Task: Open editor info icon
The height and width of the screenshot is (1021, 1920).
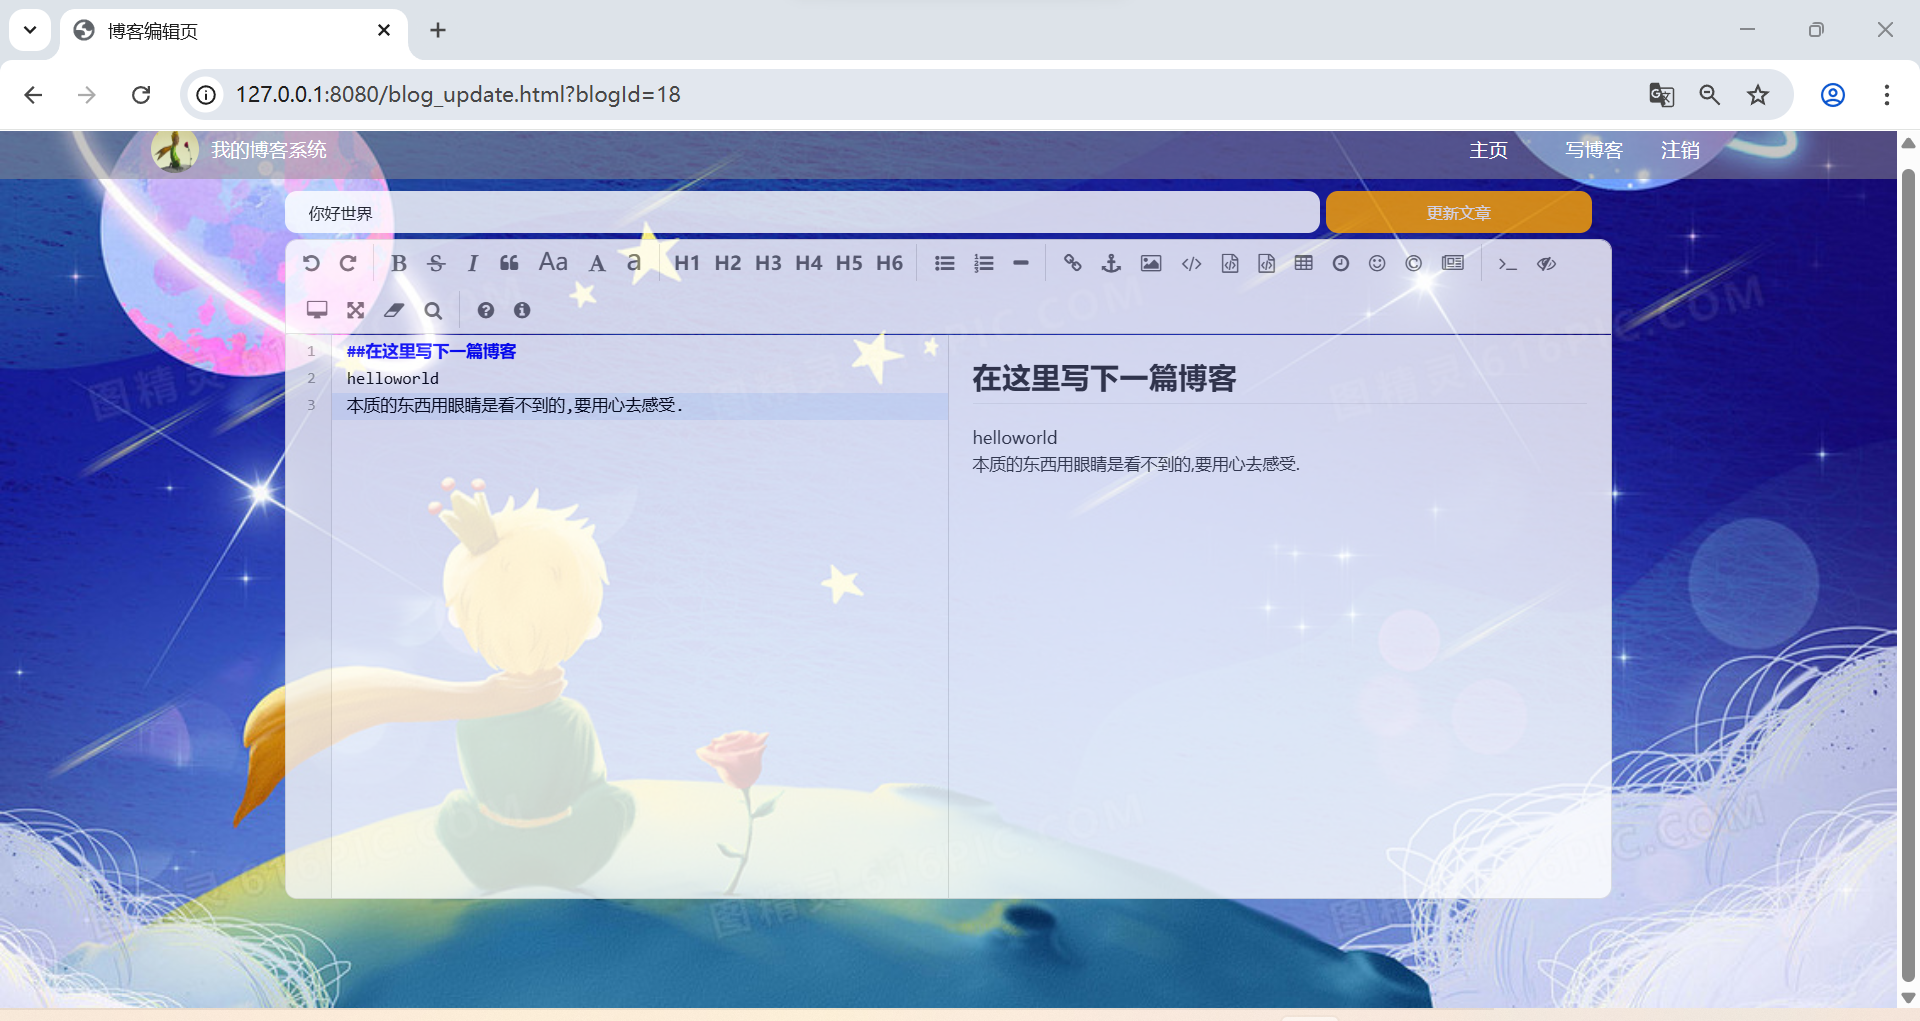Action: [x=522, y=310]
